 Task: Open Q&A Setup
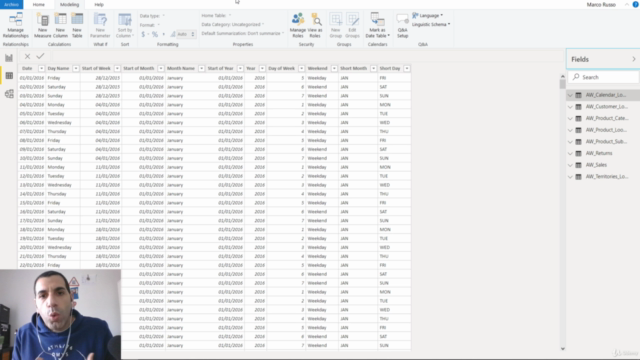click(x=402, y=25)
